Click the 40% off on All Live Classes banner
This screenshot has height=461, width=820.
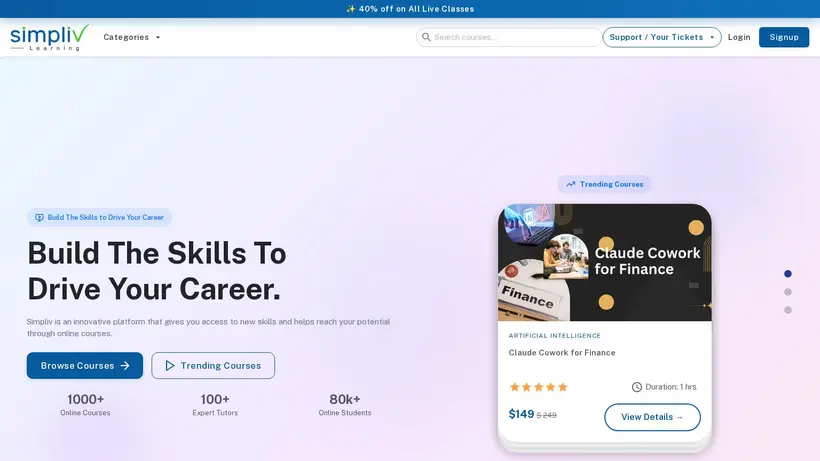point(410,9)
